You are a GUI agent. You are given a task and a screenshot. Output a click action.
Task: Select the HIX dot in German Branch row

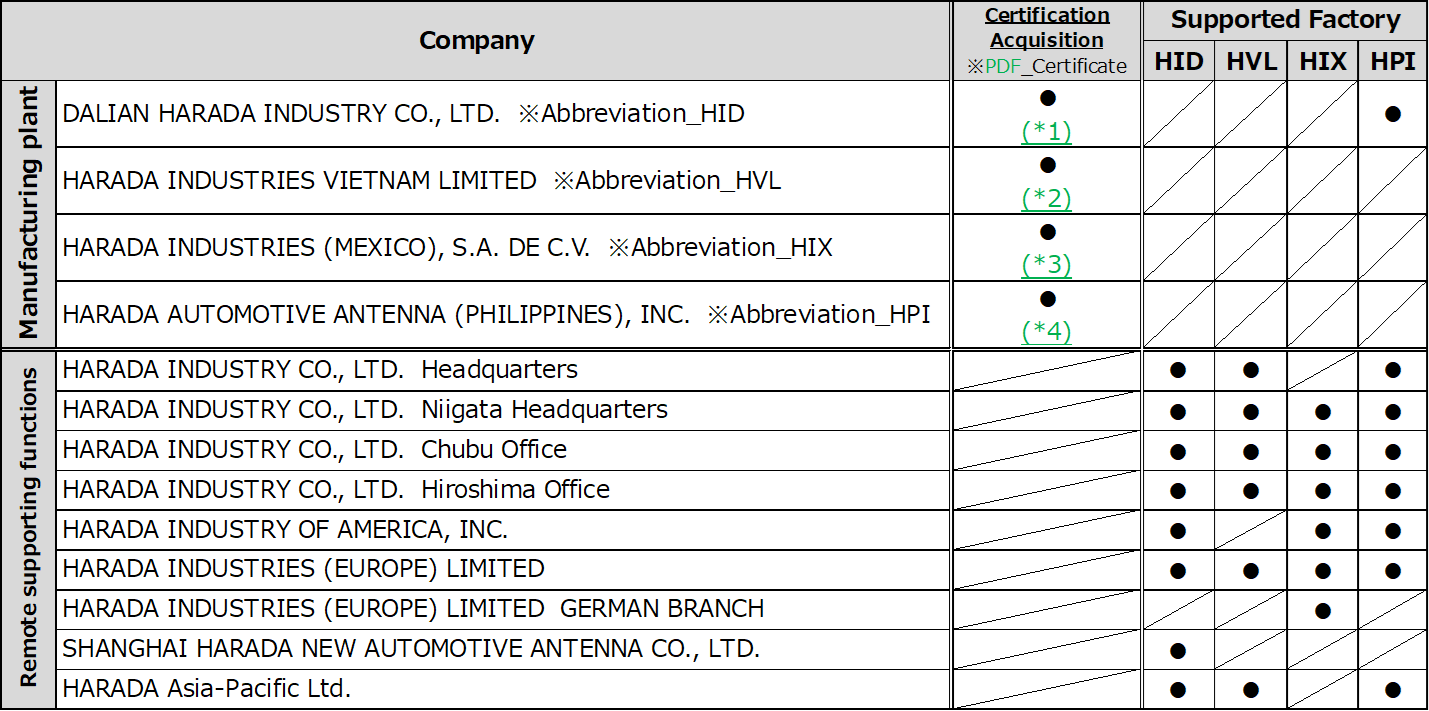coord(1322,610)
